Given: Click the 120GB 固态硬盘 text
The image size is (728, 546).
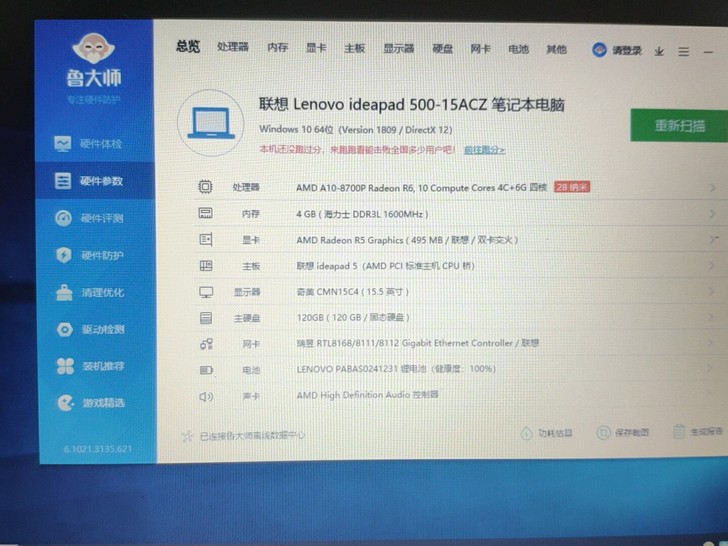Looking at the screenshot, I should tap(353, 318).
